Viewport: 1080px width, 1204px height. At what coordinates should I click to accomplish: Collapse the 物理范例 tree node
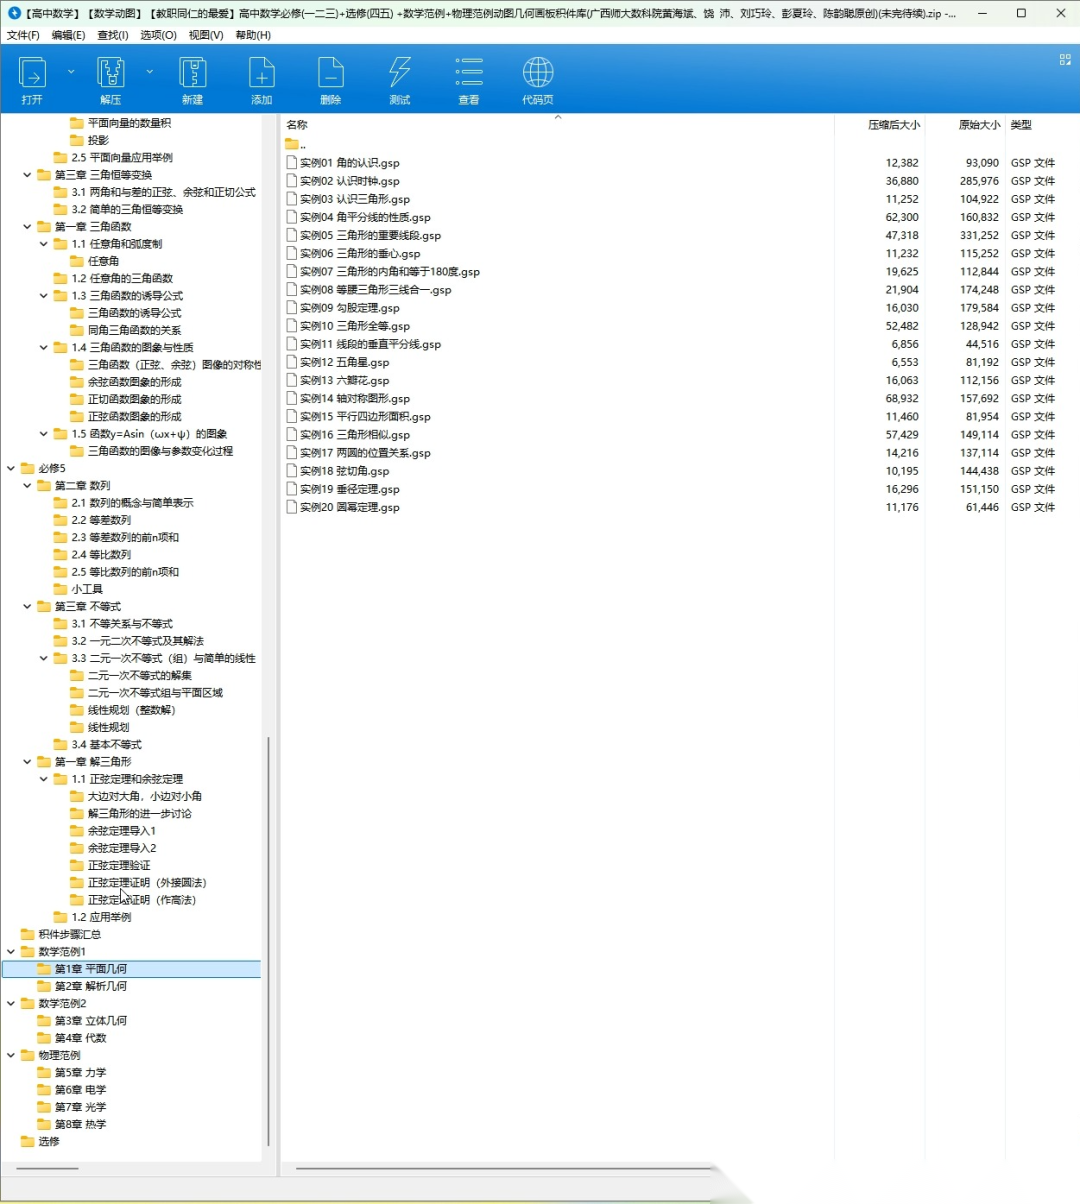[x=11, y=1055]
